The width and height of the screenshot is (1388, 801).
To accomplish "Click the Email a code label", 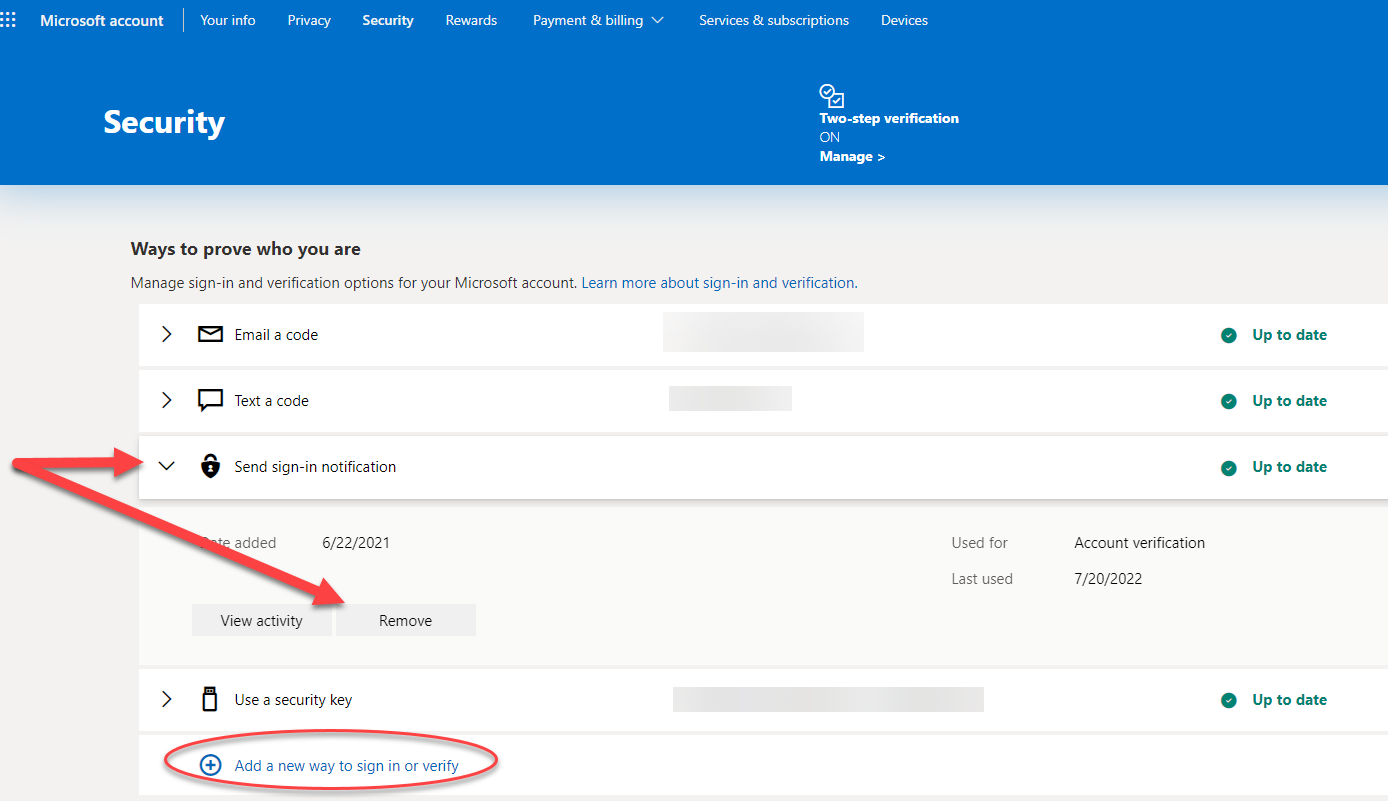I will point(276,335).
